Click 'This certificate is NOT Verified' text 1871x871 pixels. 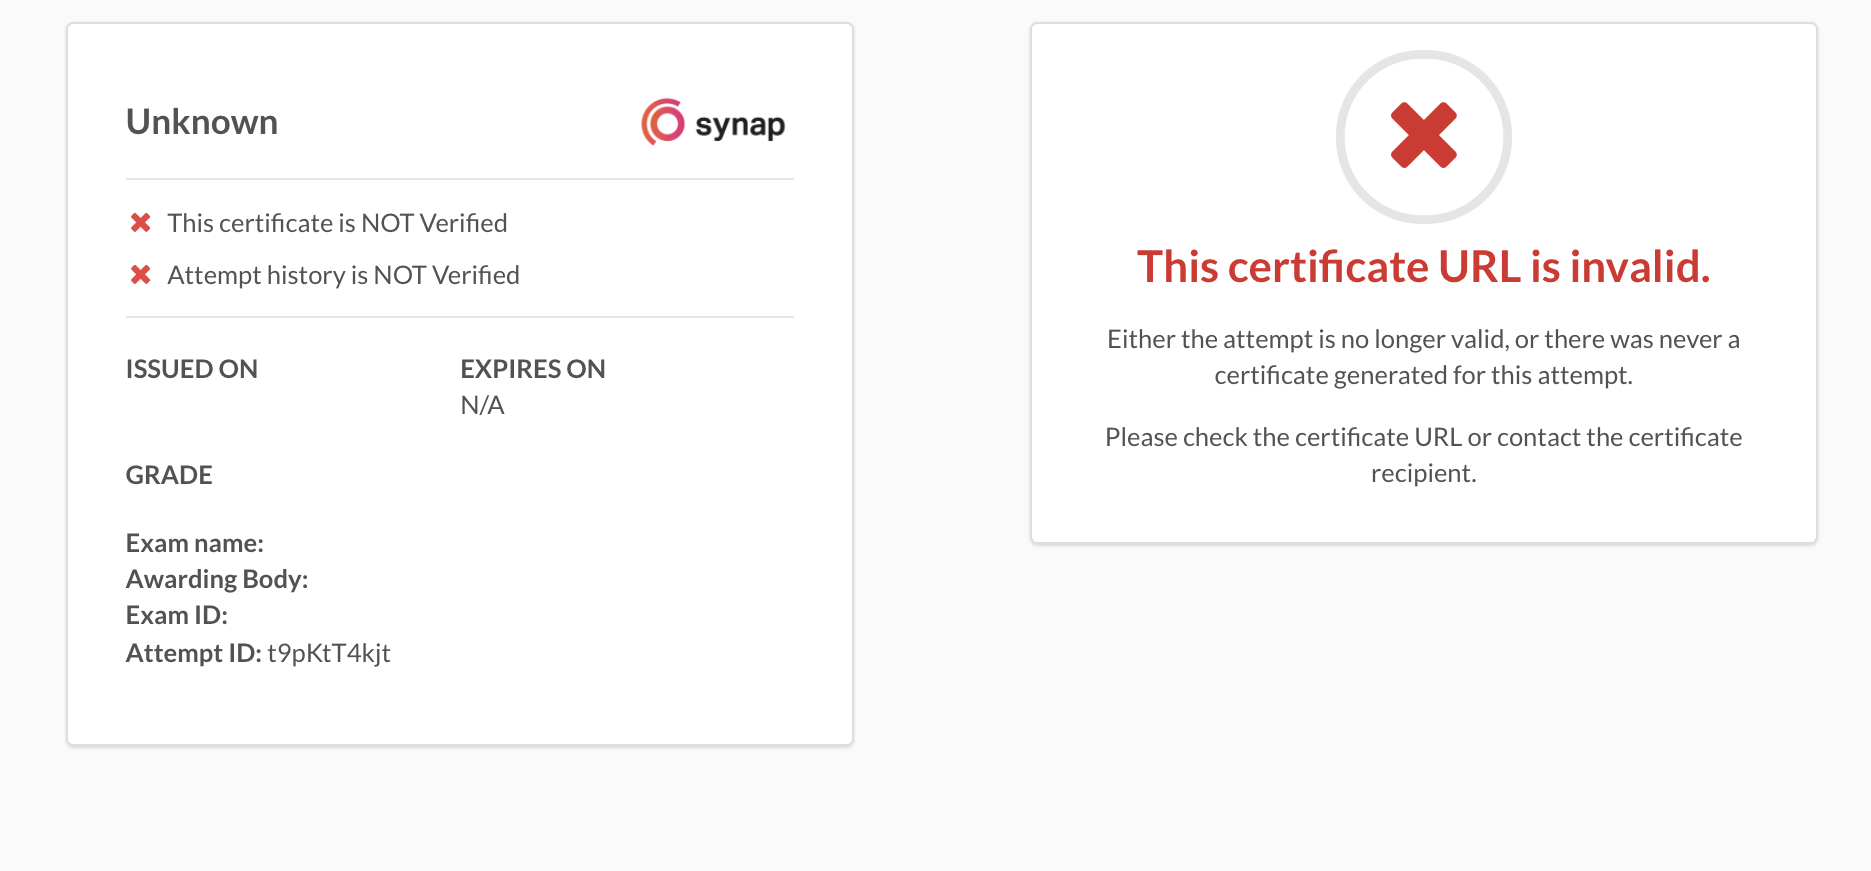[337, 223]
